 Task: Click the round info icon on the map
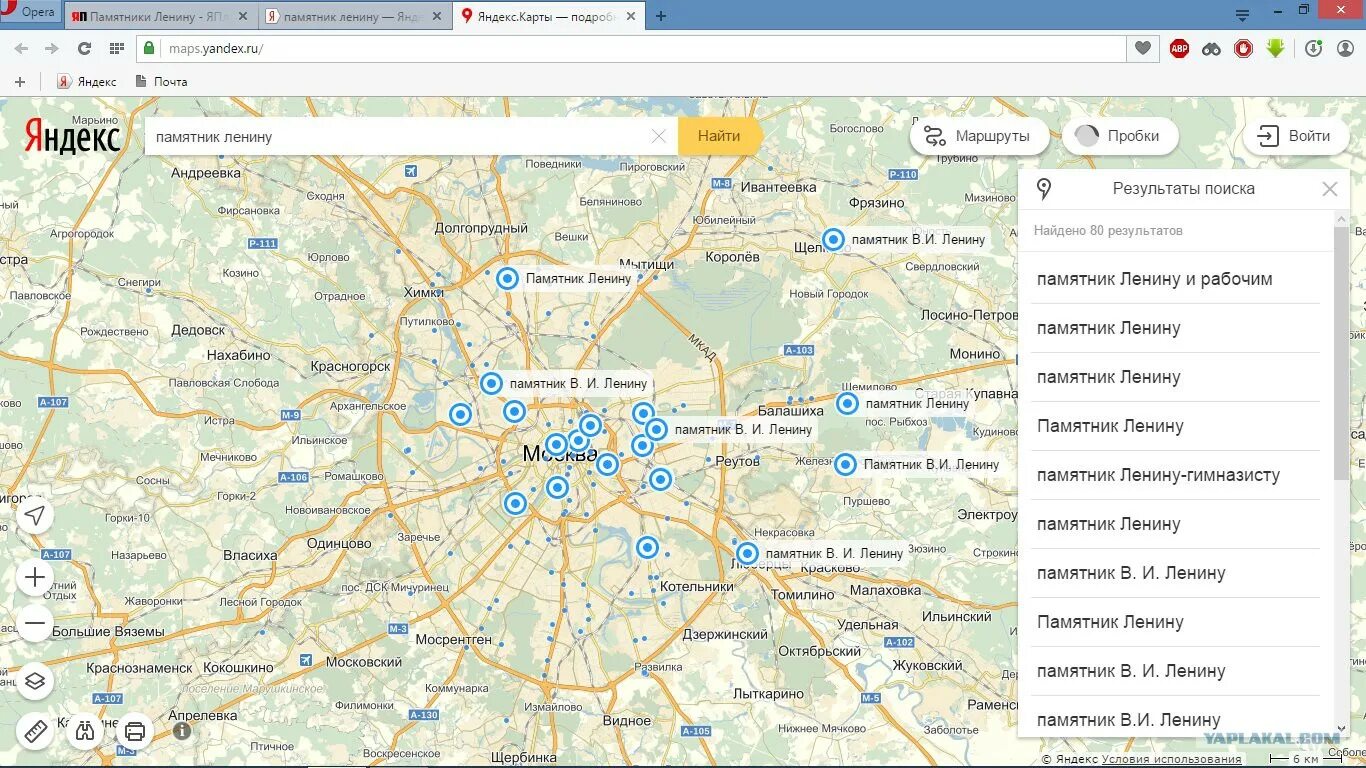tap(182, 731)
